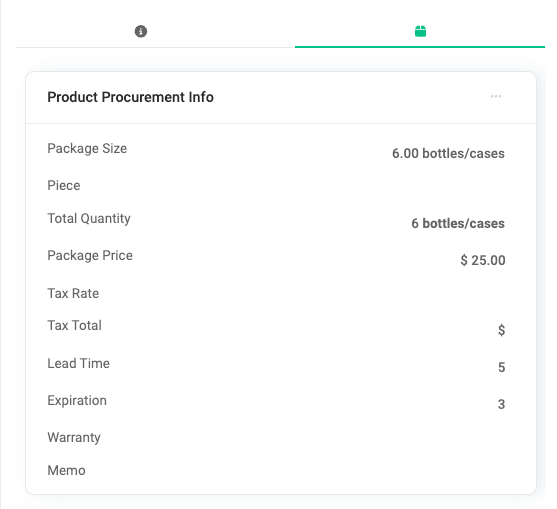Click the Product Procurement Info heading
The width and height of the screenshot is (557, 509).
pyautogui.click(x=130, y=97)
